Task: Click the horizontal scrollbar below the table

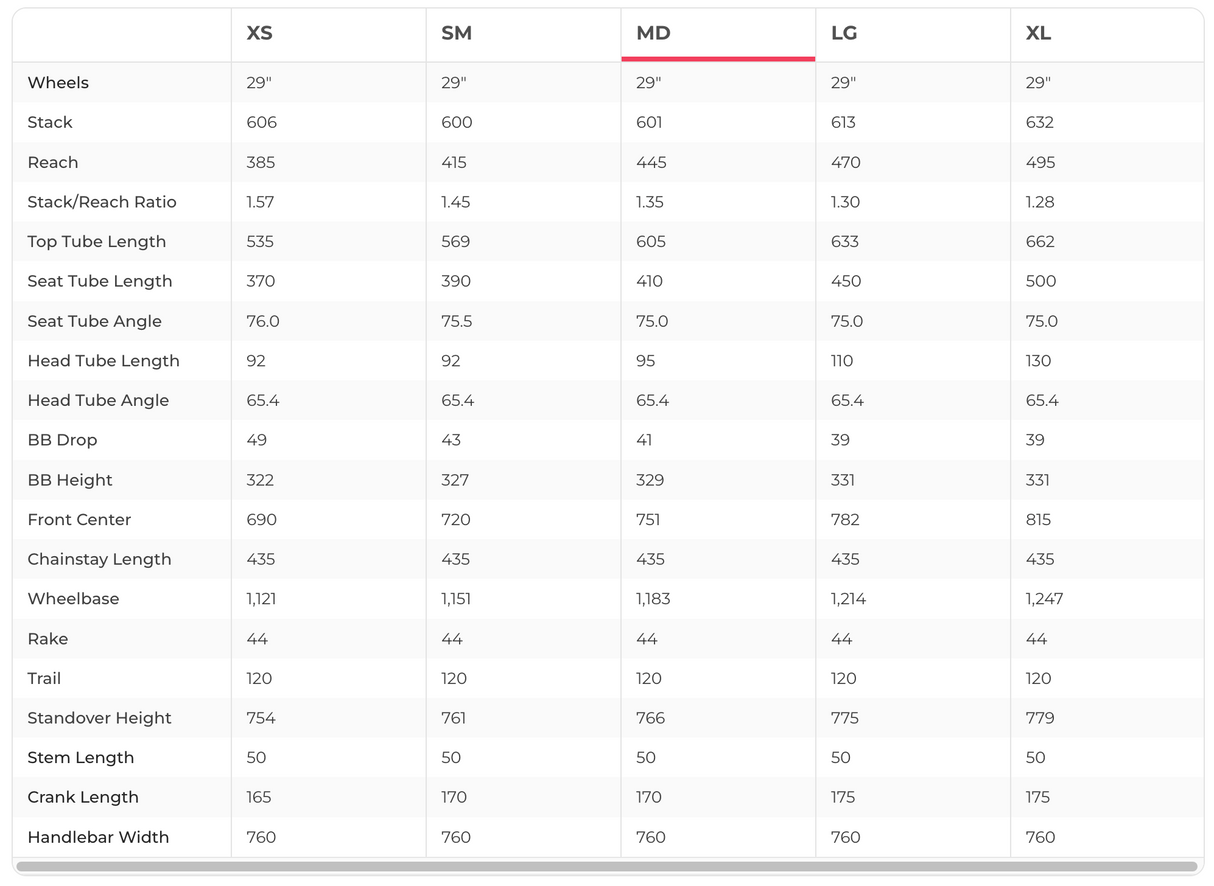Action: [606, 867]
